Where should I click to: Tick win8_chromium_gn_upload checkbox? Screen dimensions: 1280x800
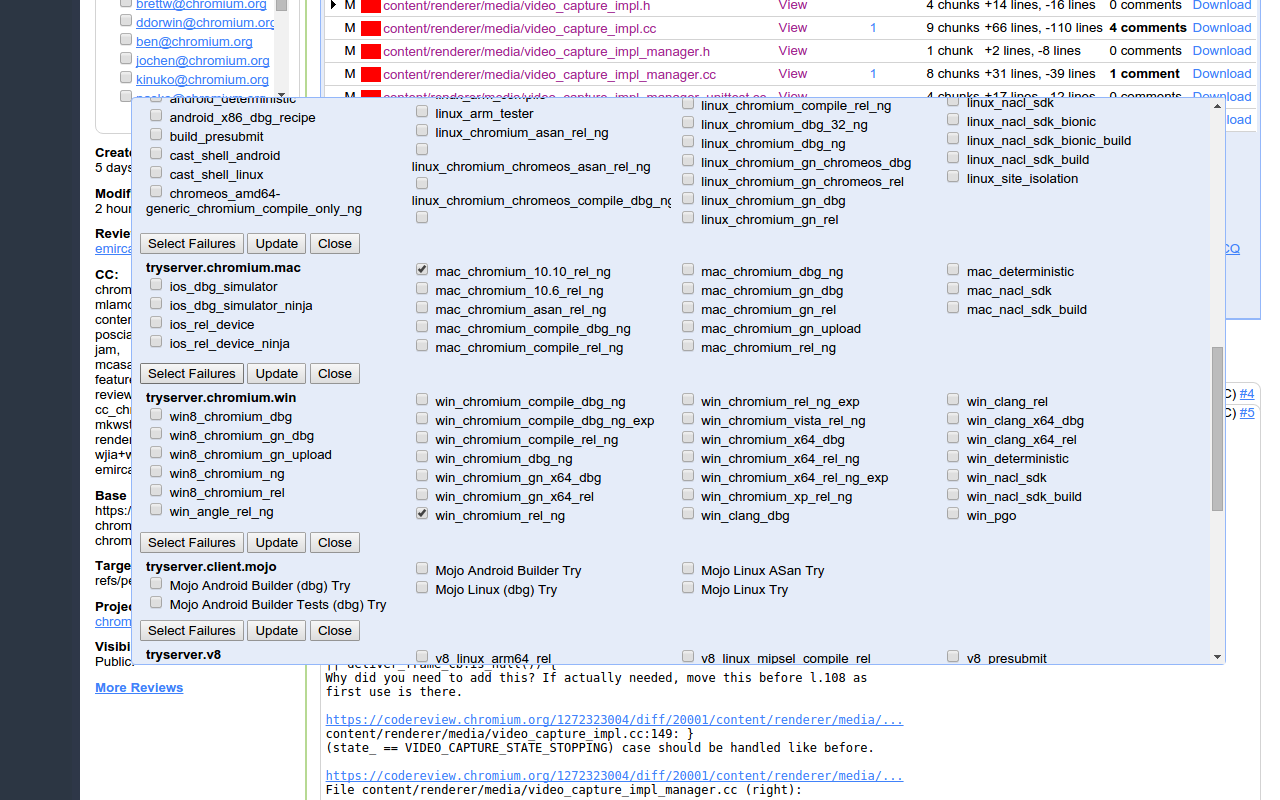click(x=156, y=453)
